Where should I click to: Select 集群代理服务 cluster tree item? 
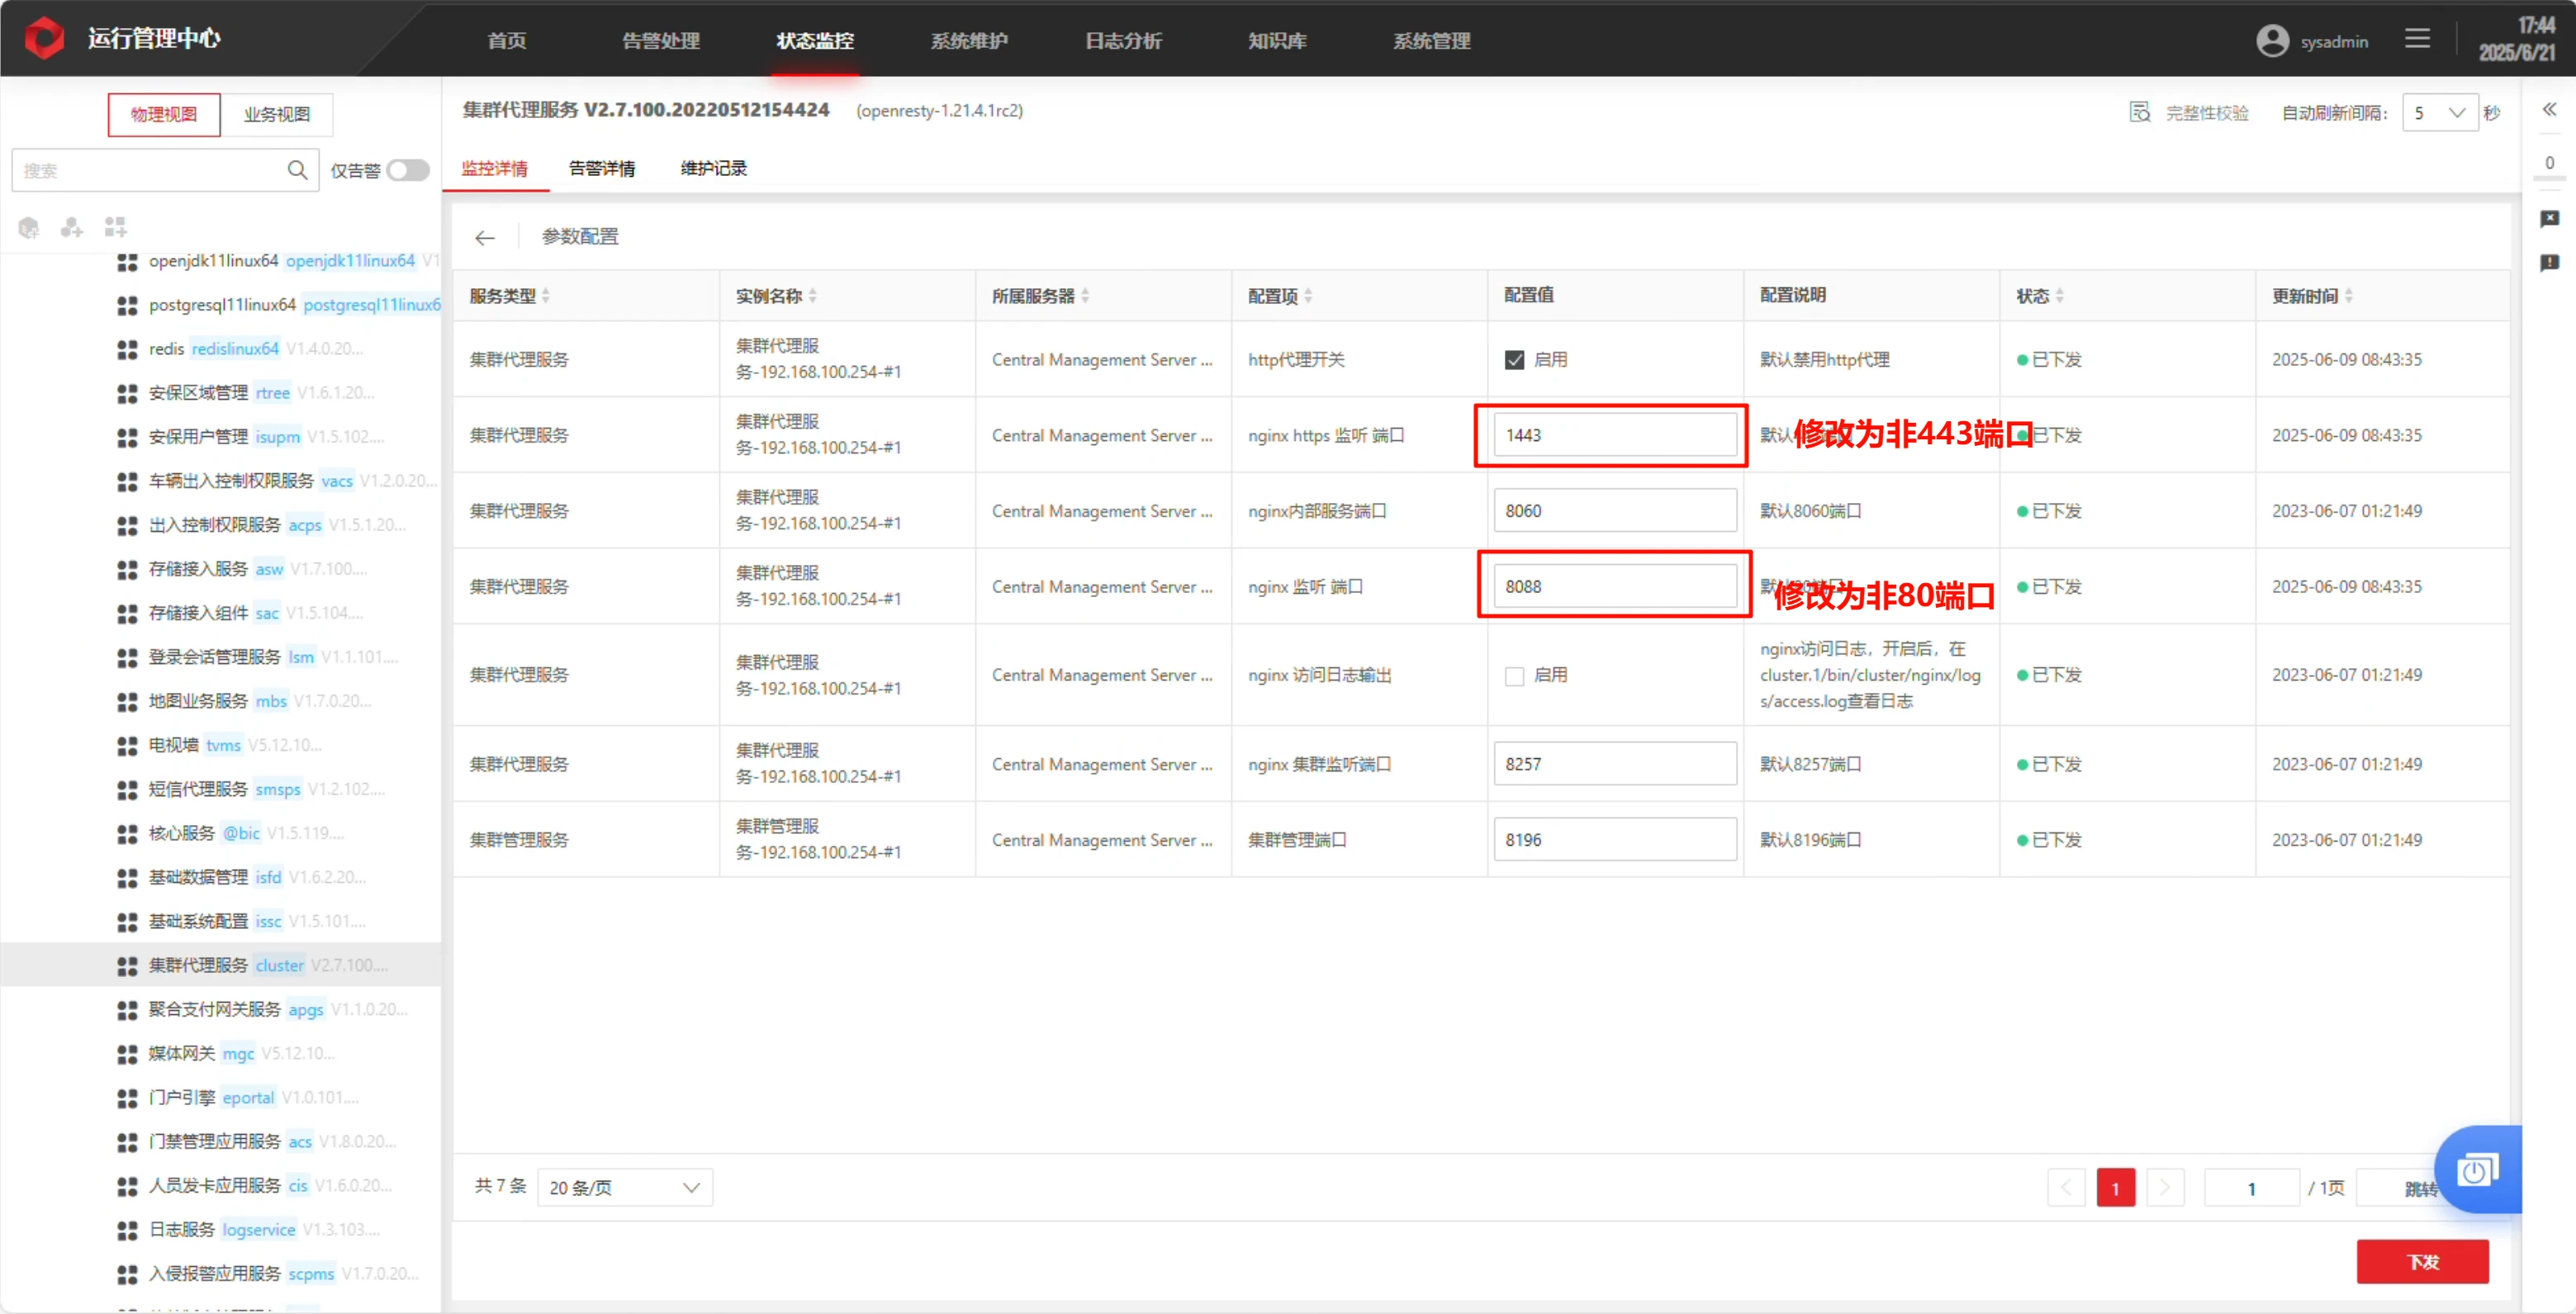[220, 965]
